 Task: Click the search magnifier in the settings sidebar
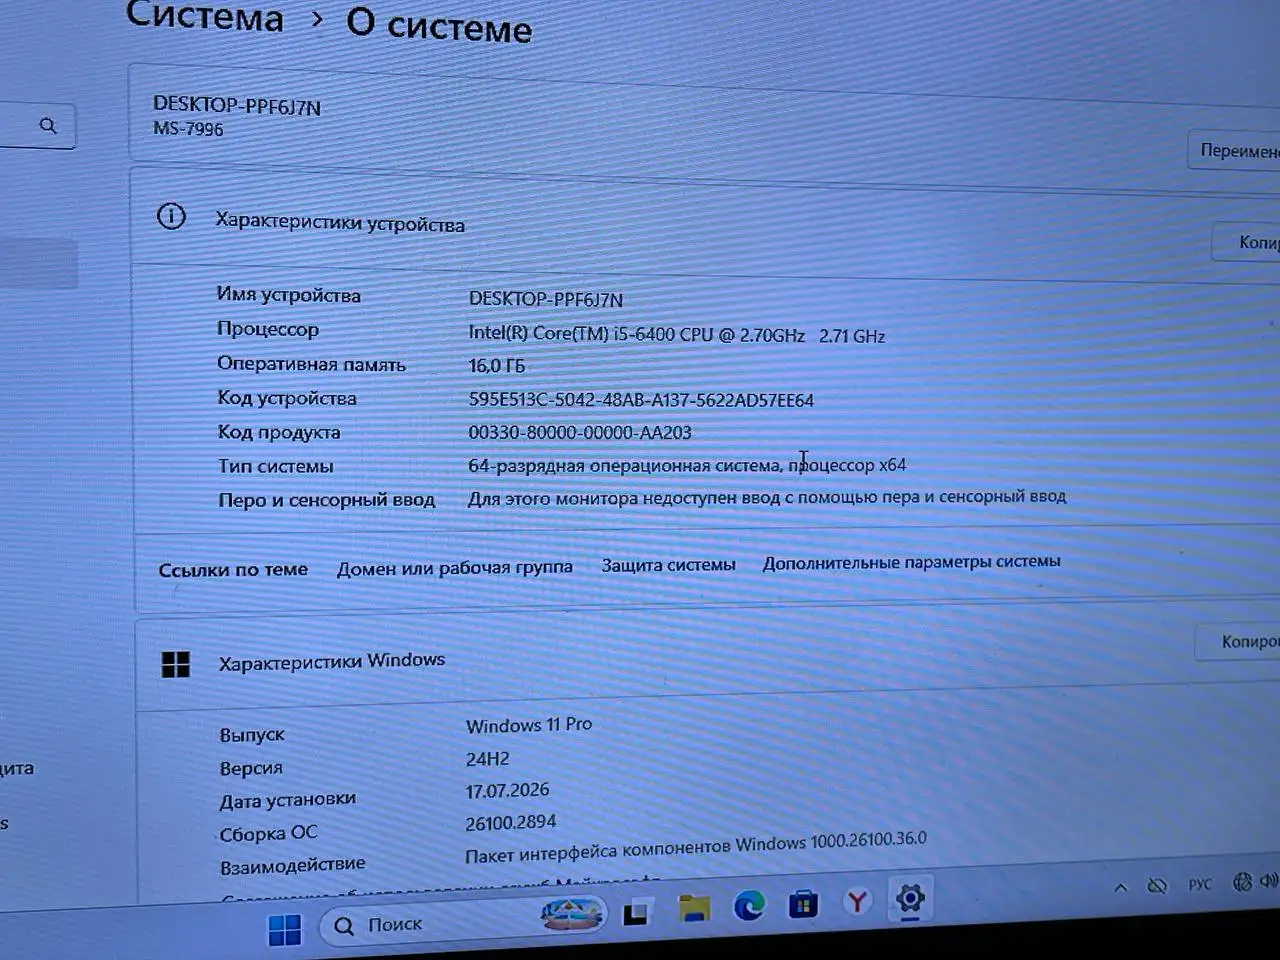pyautogui.click(x=47, y=126)
